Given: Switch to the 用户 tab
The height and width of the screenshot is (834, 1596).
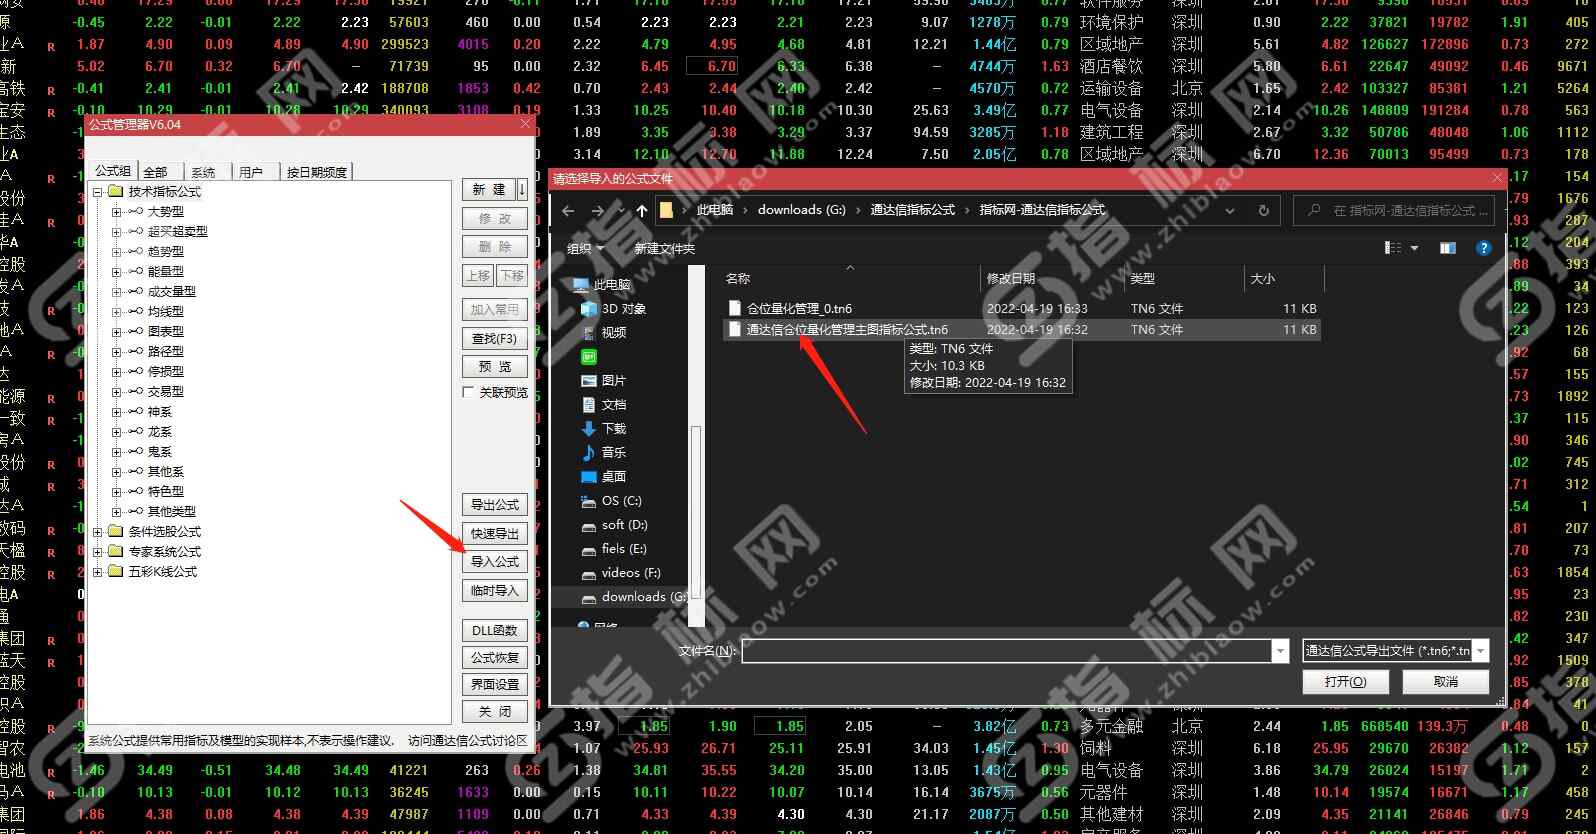Looking at the screenshot, I should point(250,172).
